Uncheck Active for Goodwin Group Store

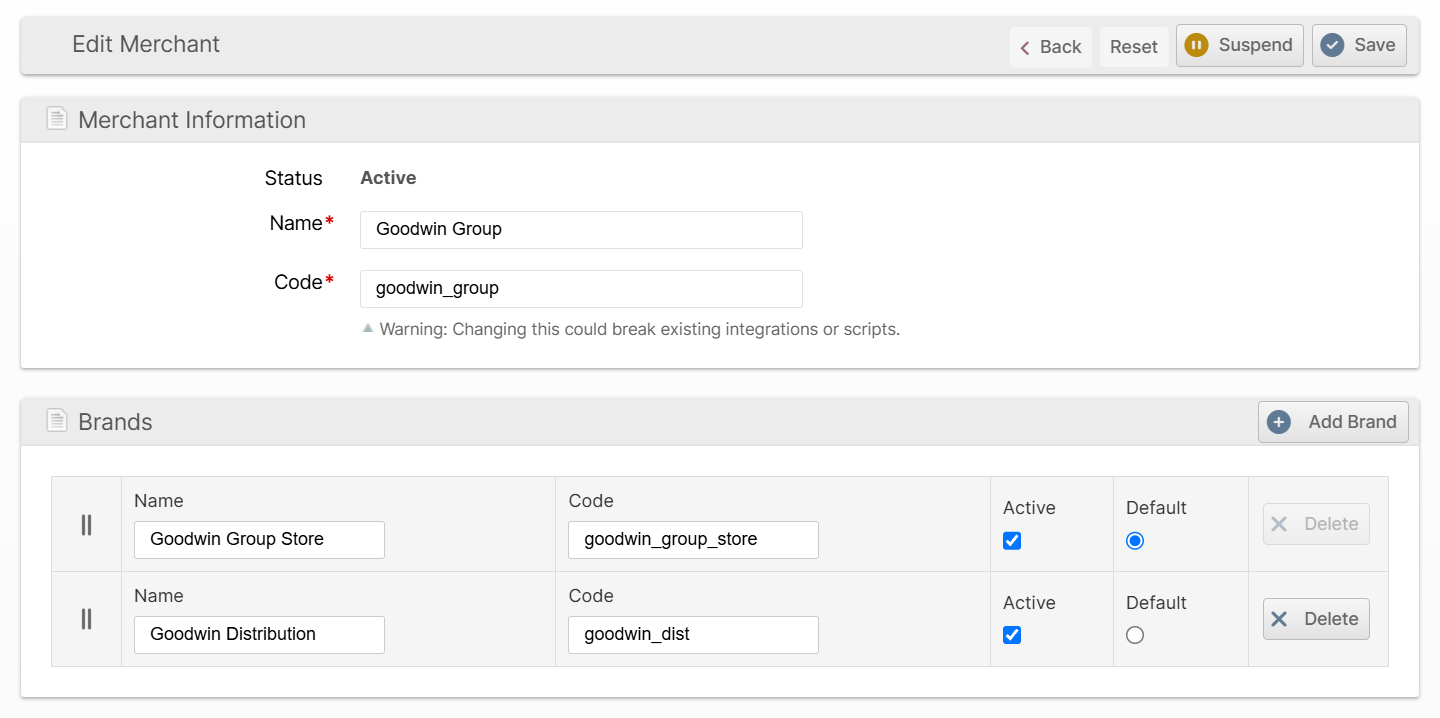(1012, 541)
